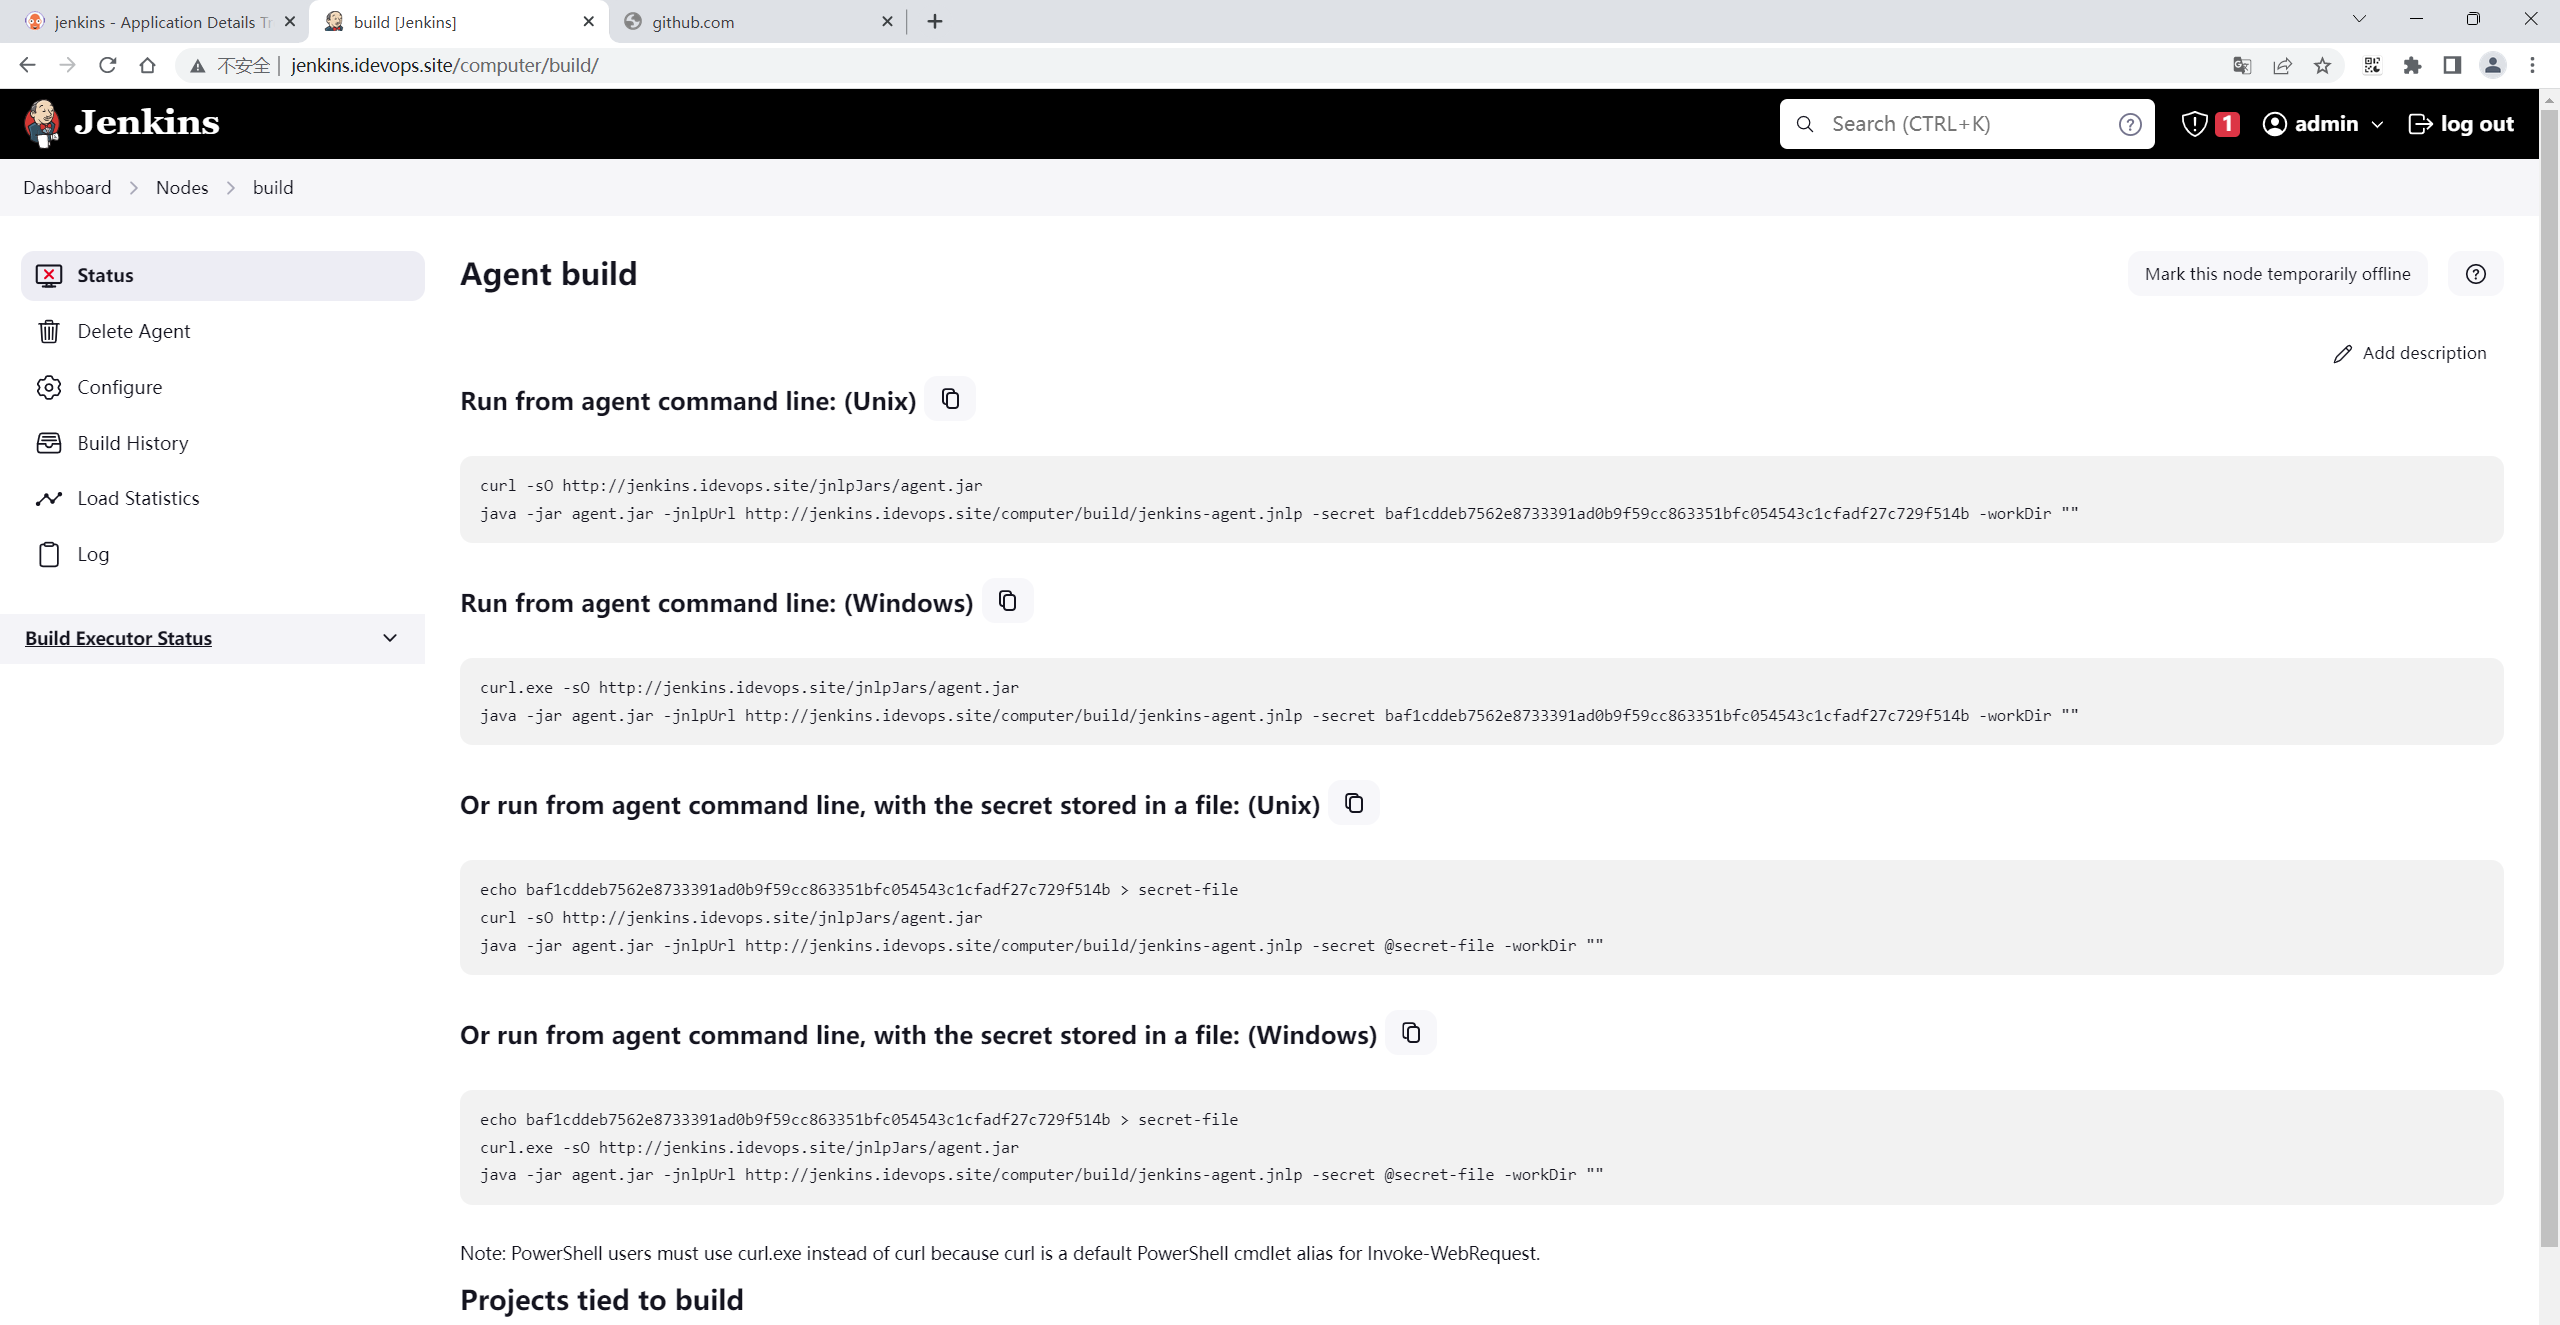This screenshot has width=2560, height=1325.
Task: Click the red notification count badge
Action: click(2227, 124)
